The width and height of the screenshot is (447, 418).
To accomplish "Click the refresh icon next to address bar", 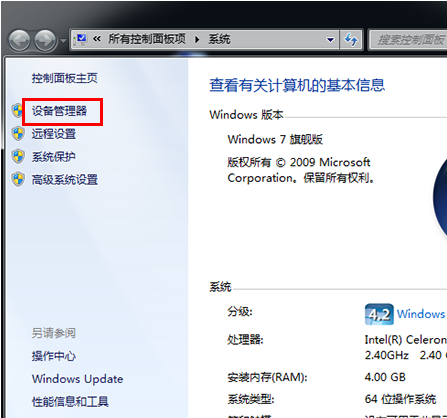I will pyautogui.click(x=351, y=40).
